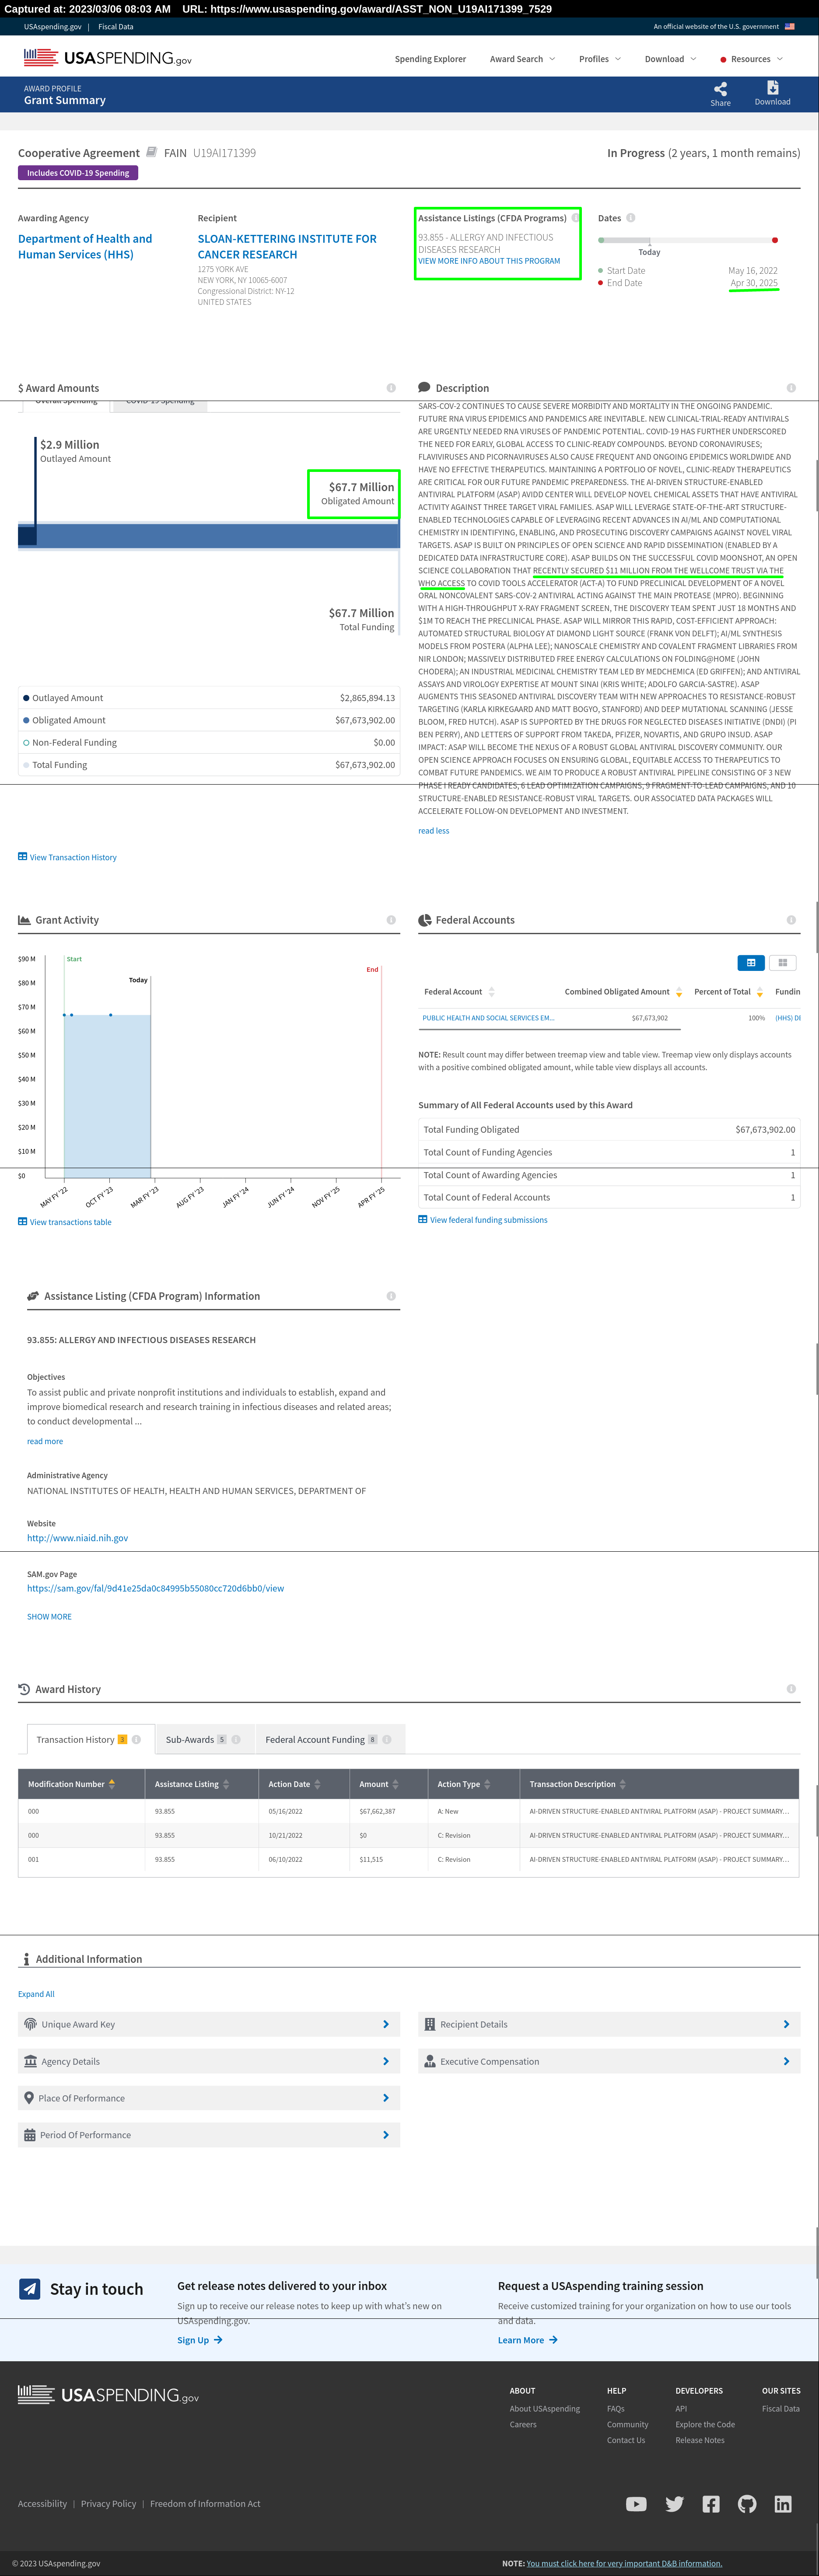
Task: Click the Download icon in Grant Summary bar
Action: 772,88
